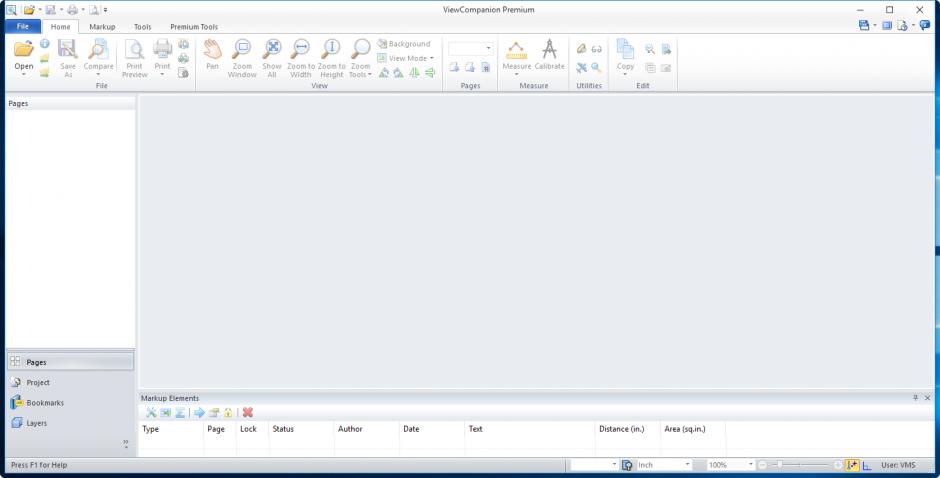Viewport: 940px width, 478px height.
Task: Click the Area (sq.in.) column header
Action: click(693, 429)
